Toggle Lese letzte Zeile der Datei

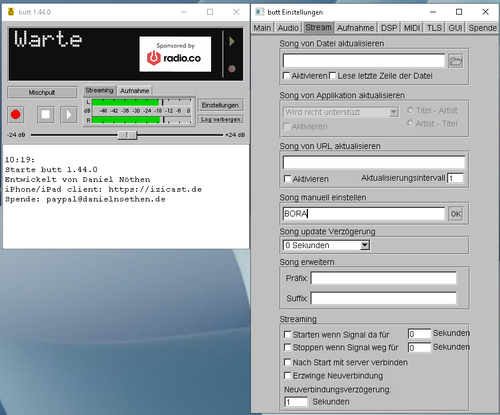tap(332, 76)
